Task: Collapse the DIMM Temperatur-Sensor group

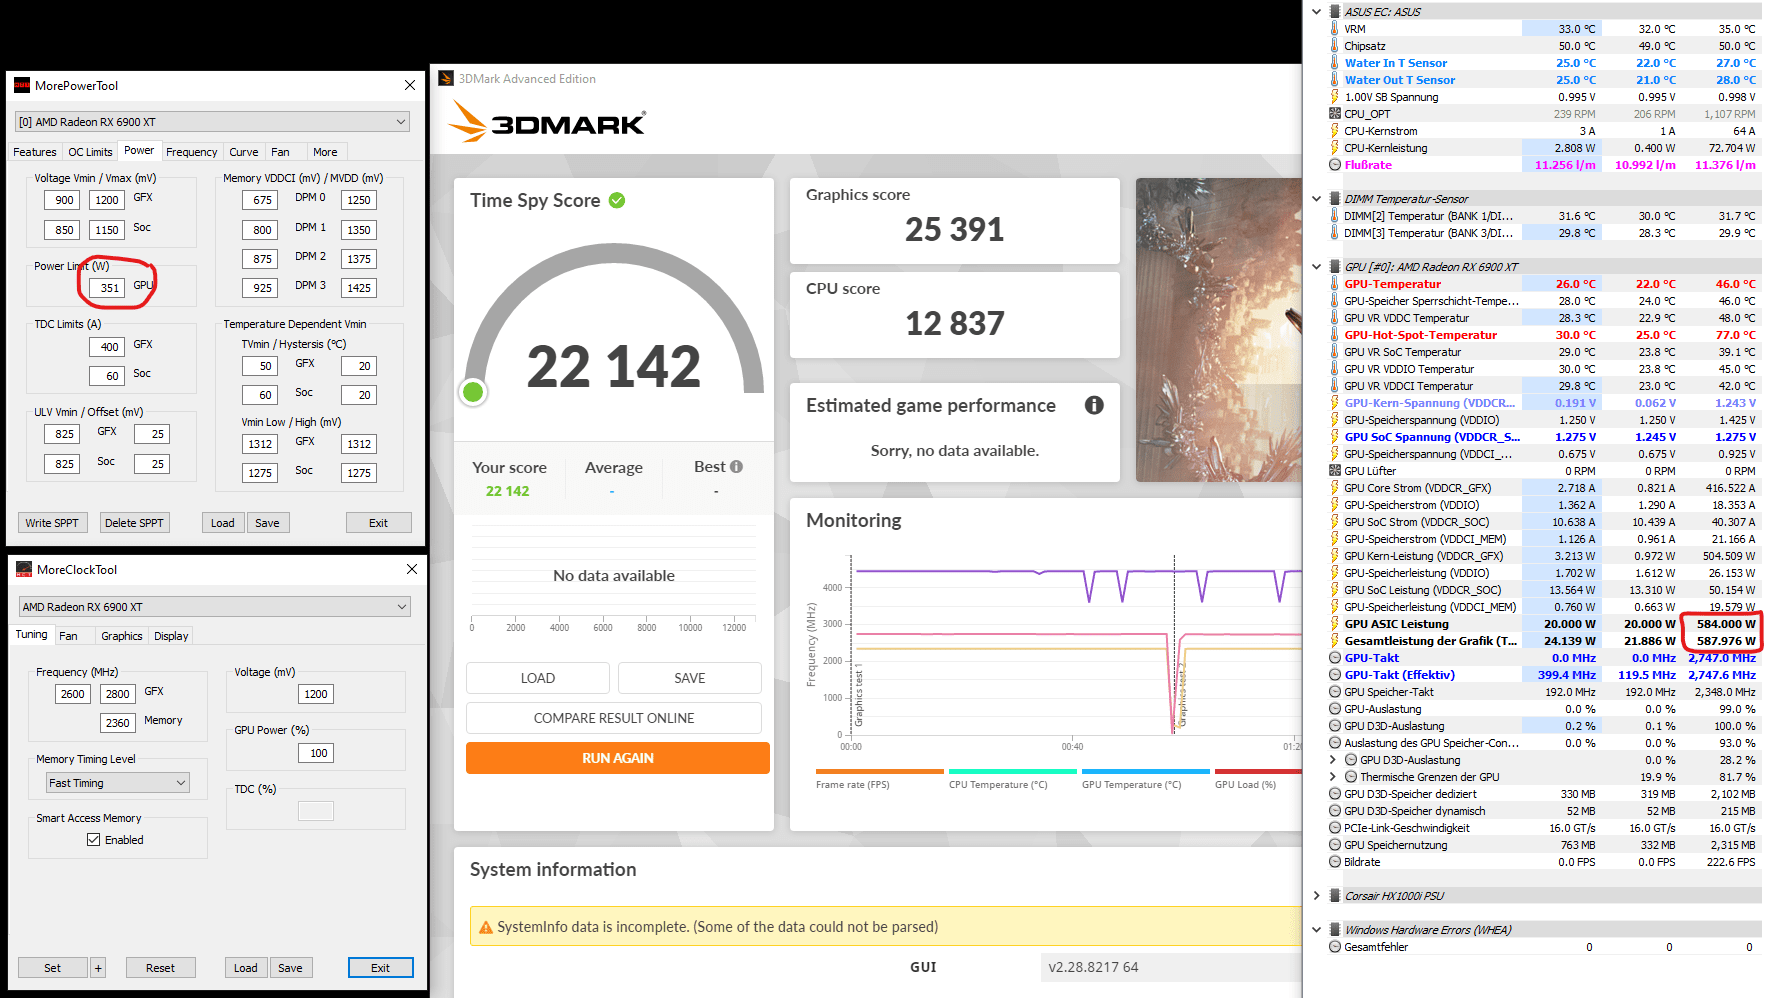Action: coord(1316,199)
